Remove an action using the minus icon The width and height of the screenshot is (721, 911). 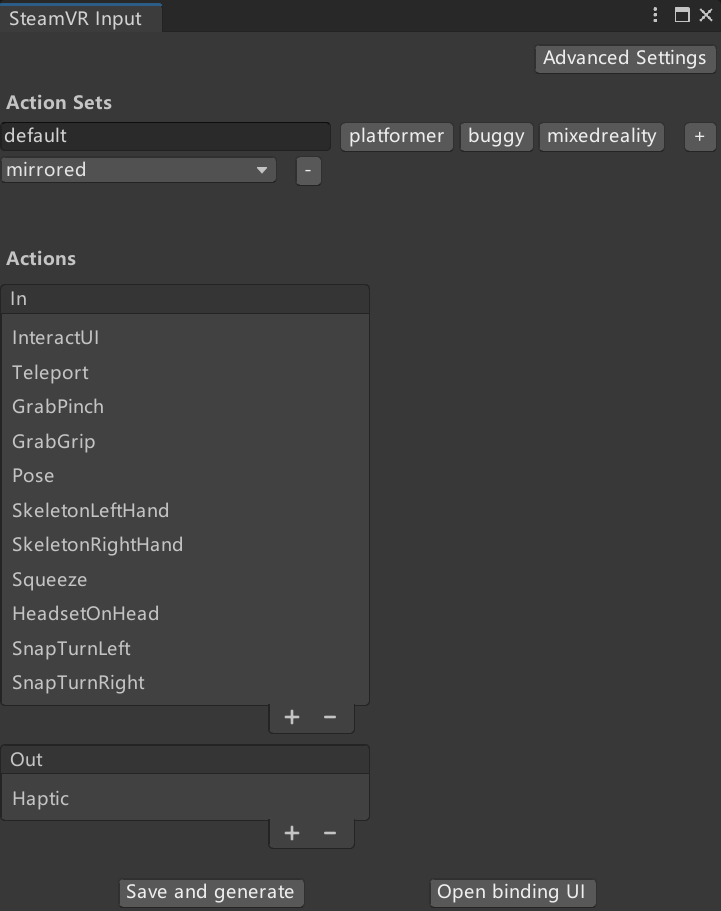tap(330, 717)
